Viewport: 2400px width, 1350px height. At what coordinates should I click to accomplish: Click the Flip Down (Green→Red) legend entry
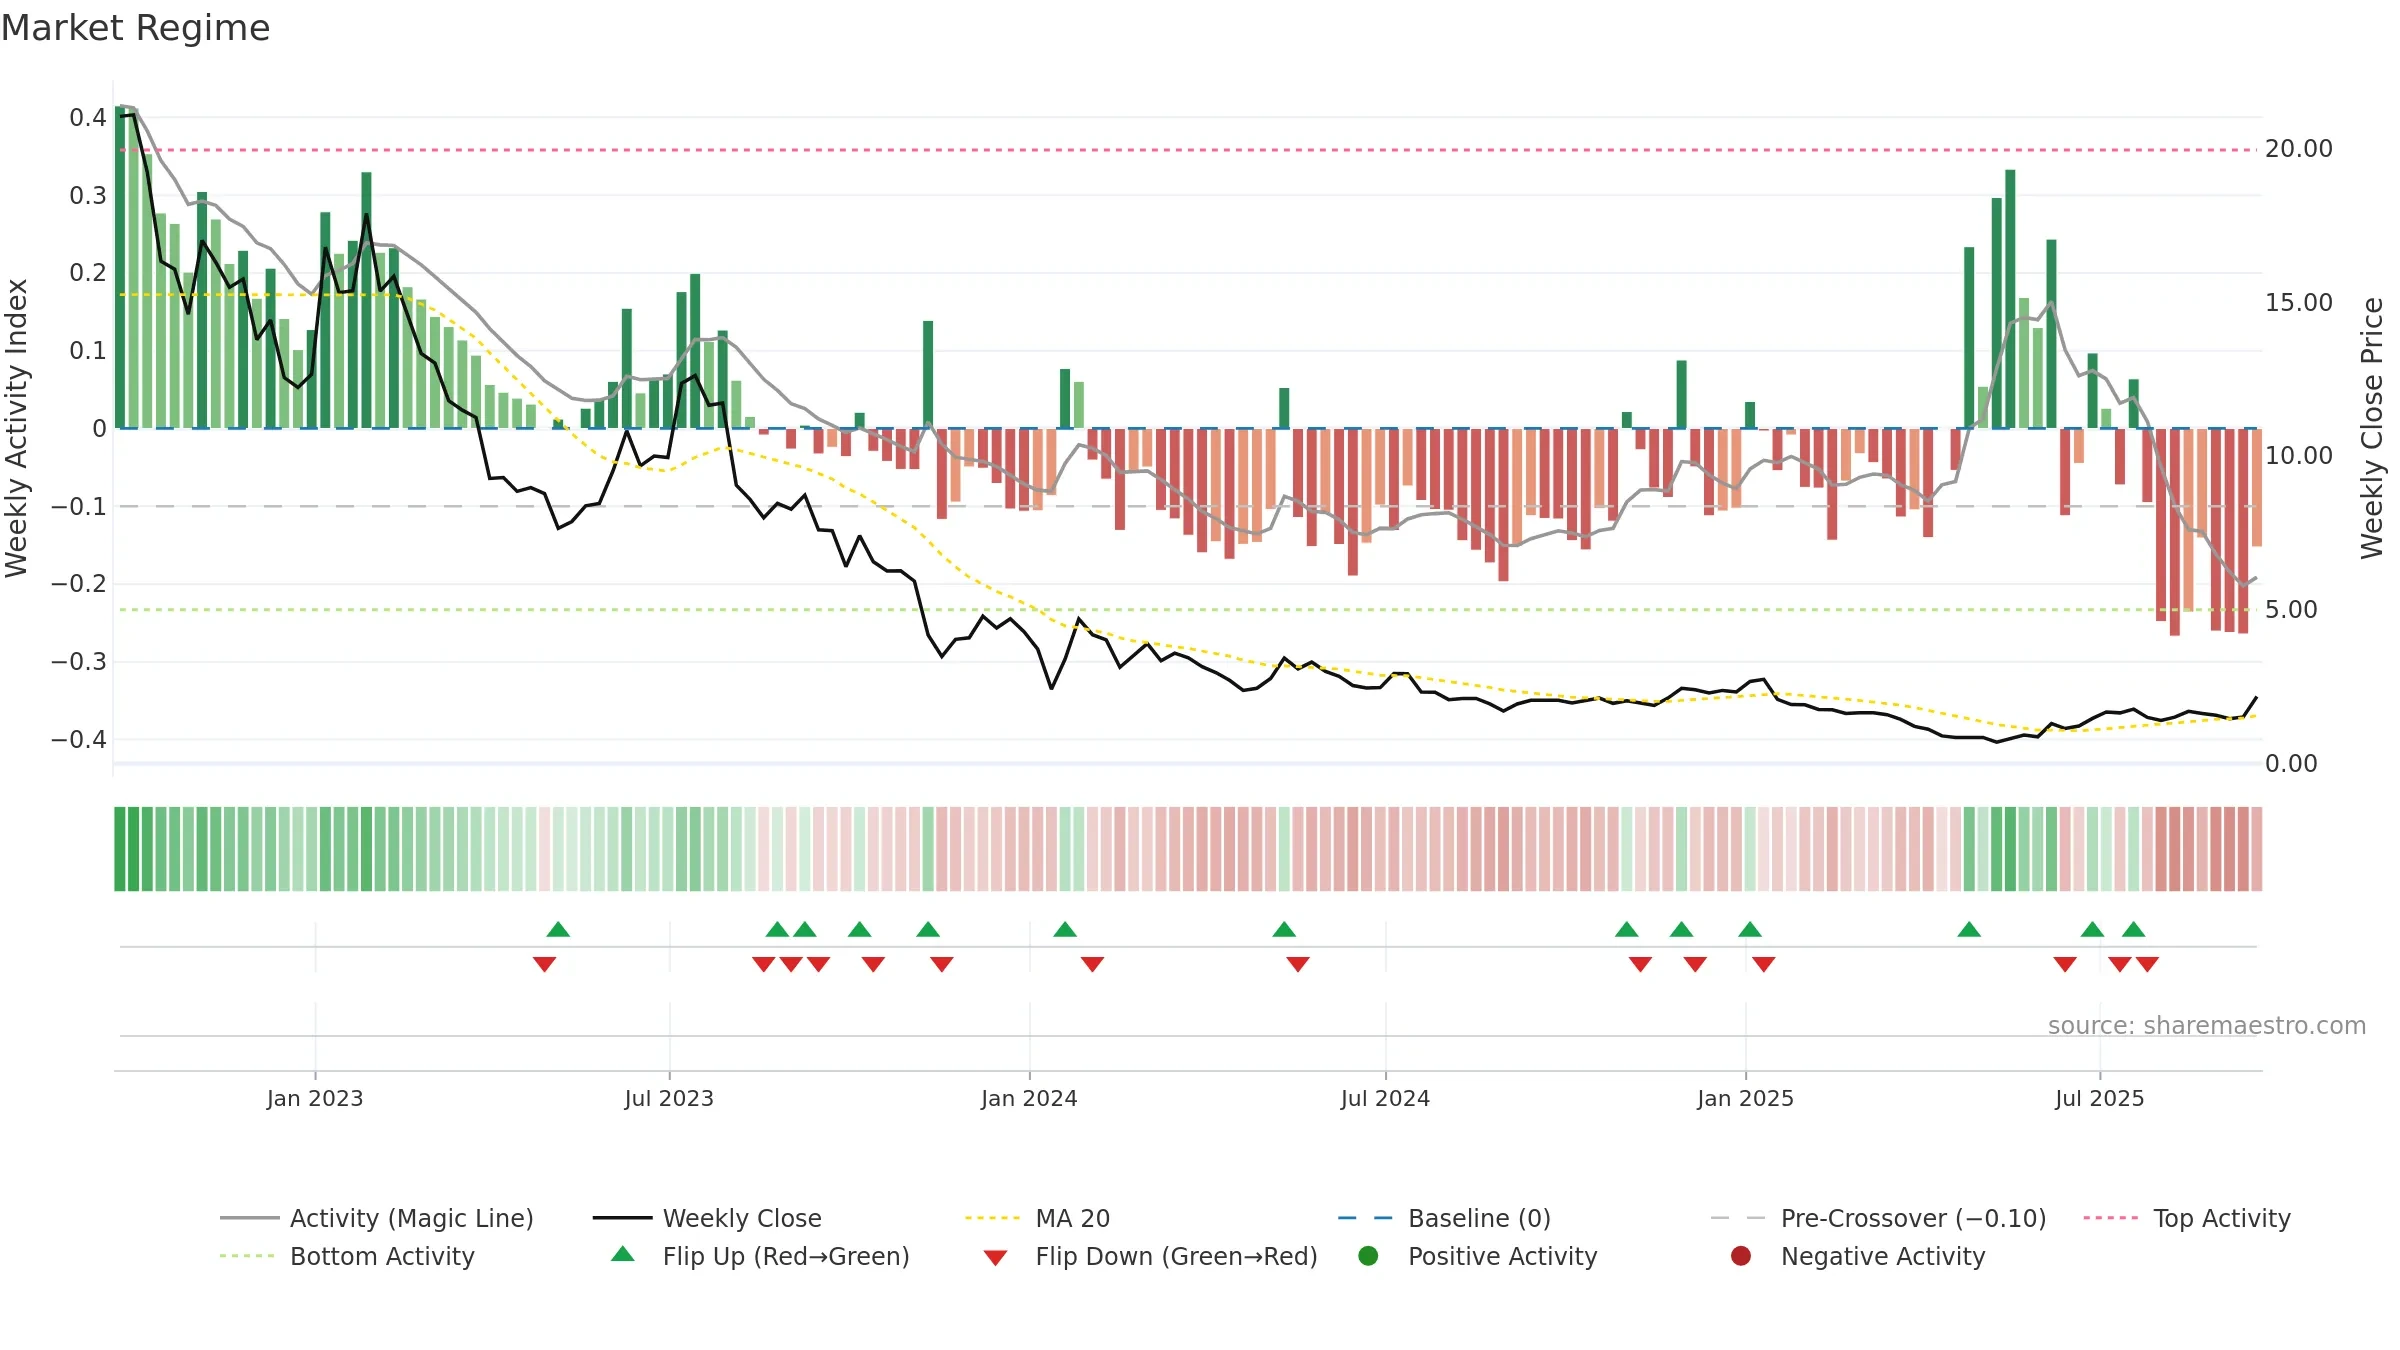(x=1150, y=1256)
